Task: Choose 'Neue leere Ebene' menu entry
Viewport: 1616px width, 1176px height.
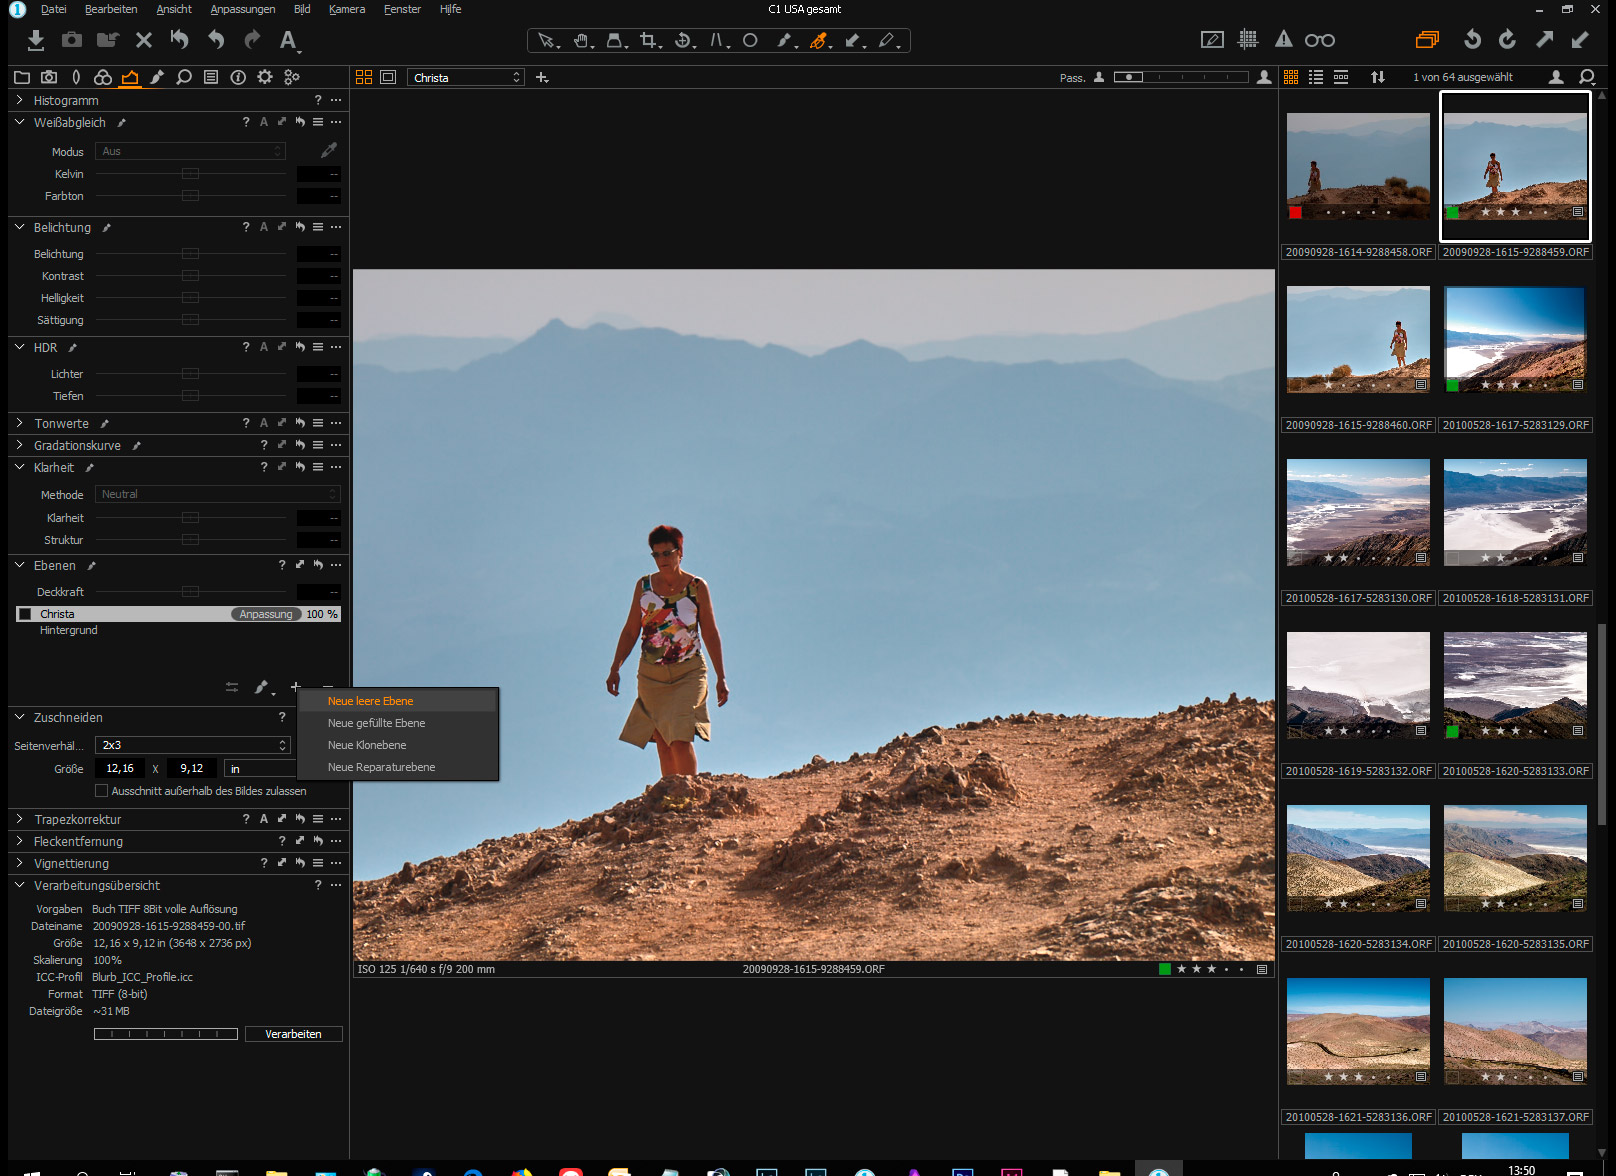Action: tap(398, 701)
